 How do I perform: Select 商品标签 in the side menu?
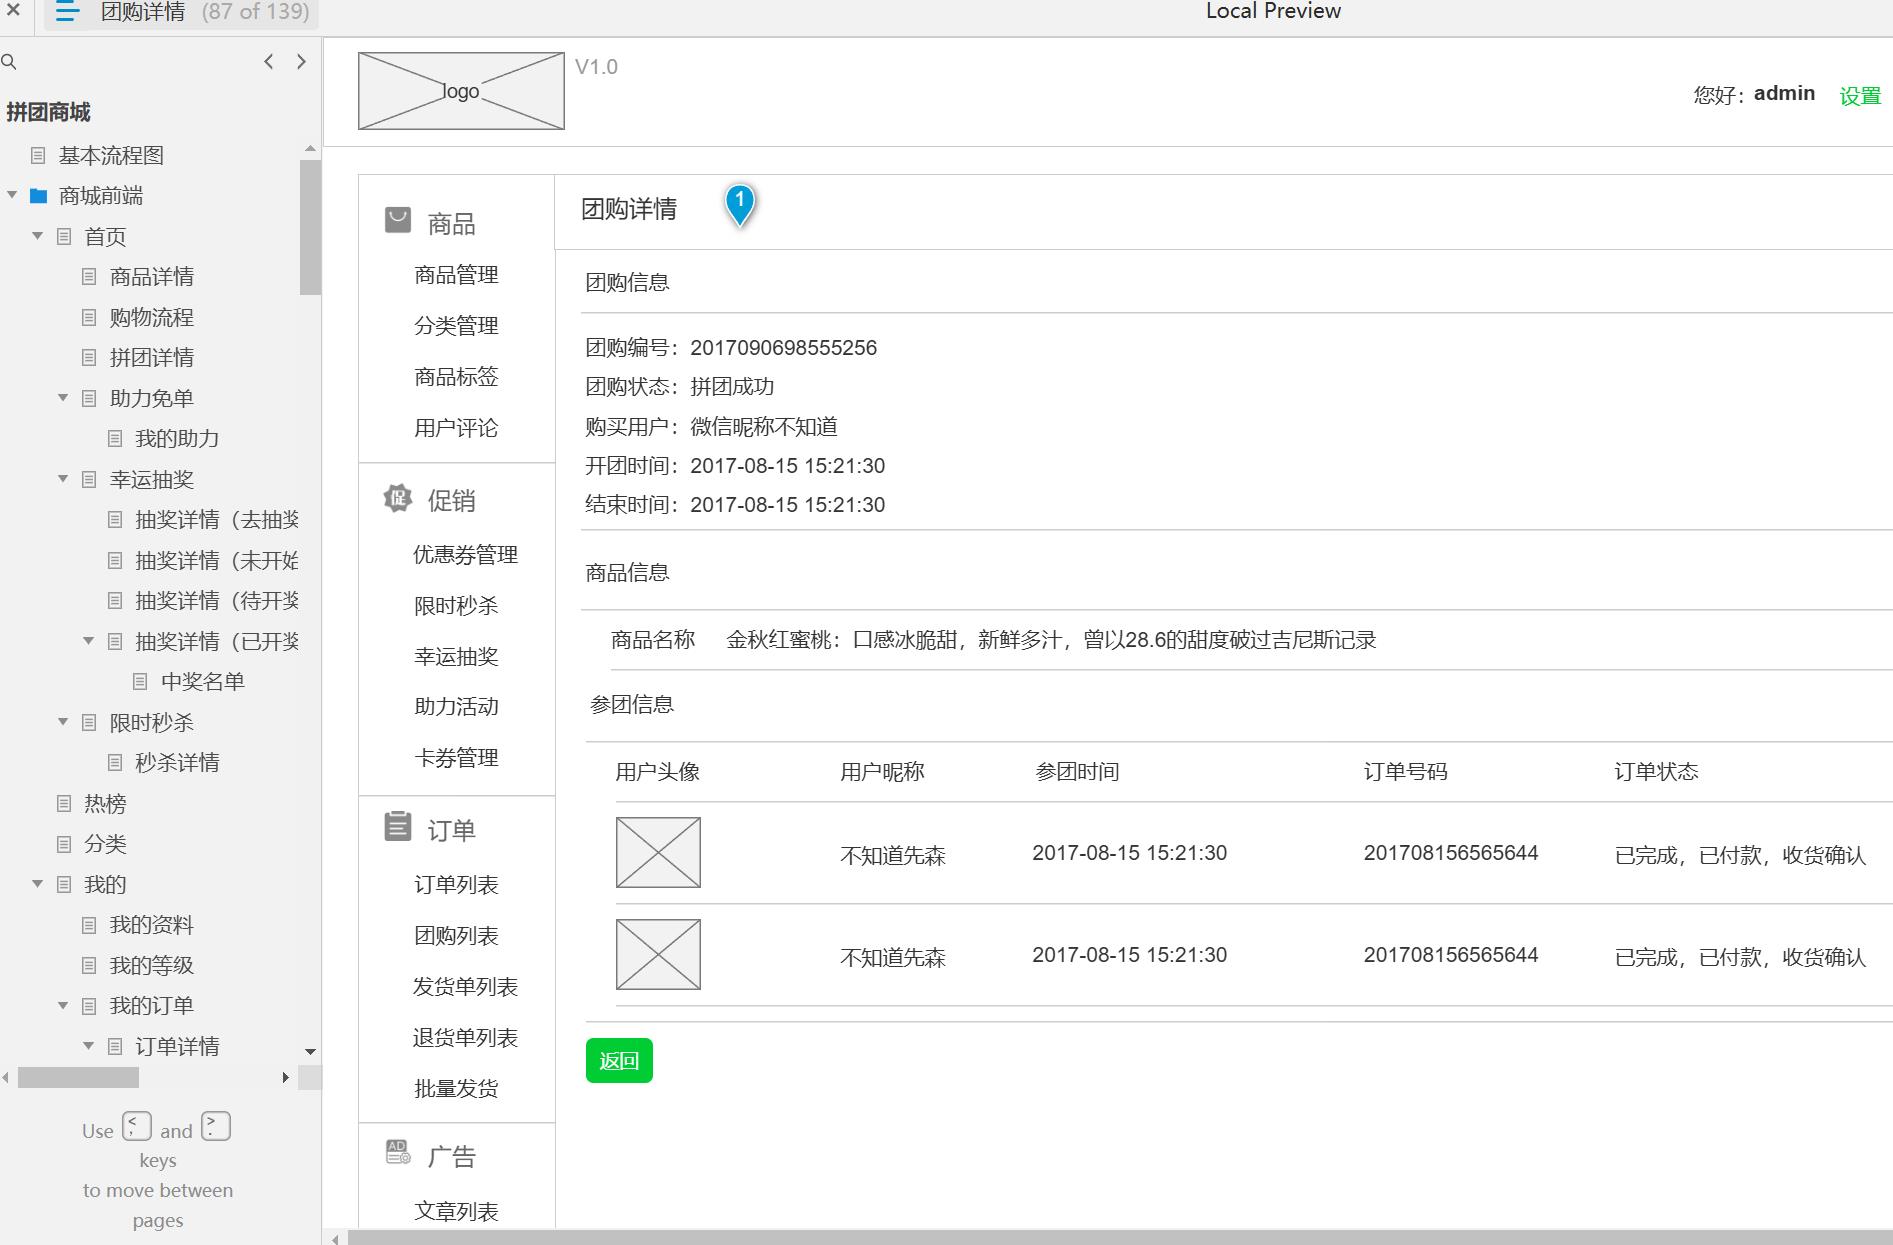(x=456, y=377)
